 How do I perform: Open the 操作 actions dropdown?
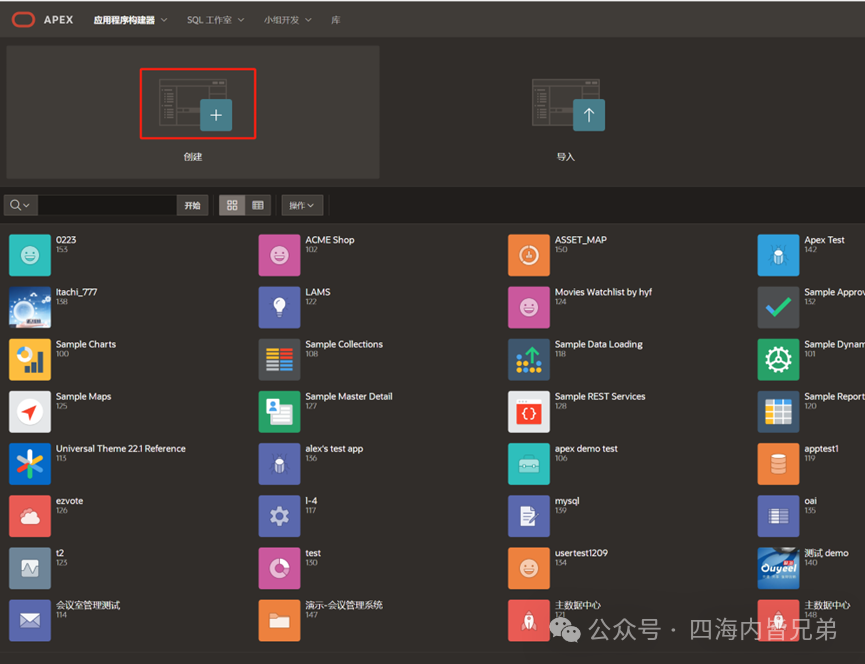coord(302,205)
